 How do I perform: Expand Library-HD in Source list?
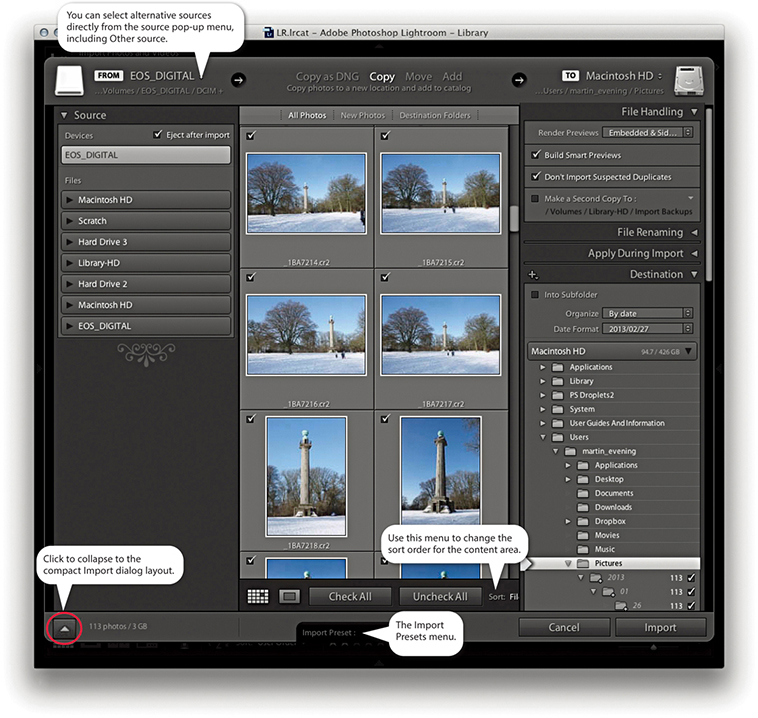coord(70,263)
